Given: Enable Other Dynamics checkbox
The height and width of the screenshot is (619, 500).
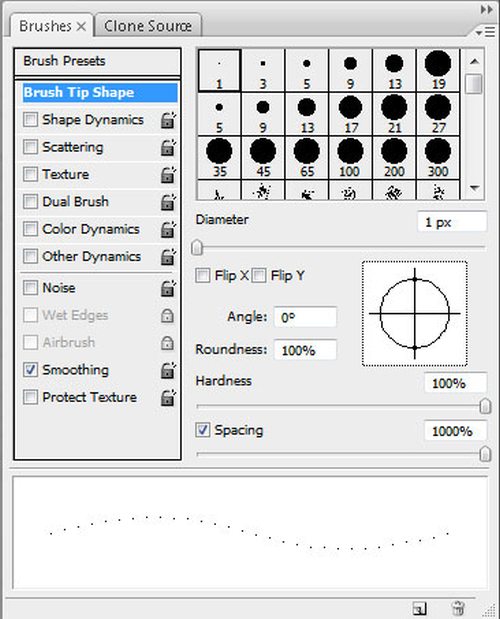Looking at the screenshot, I should 30,256.
